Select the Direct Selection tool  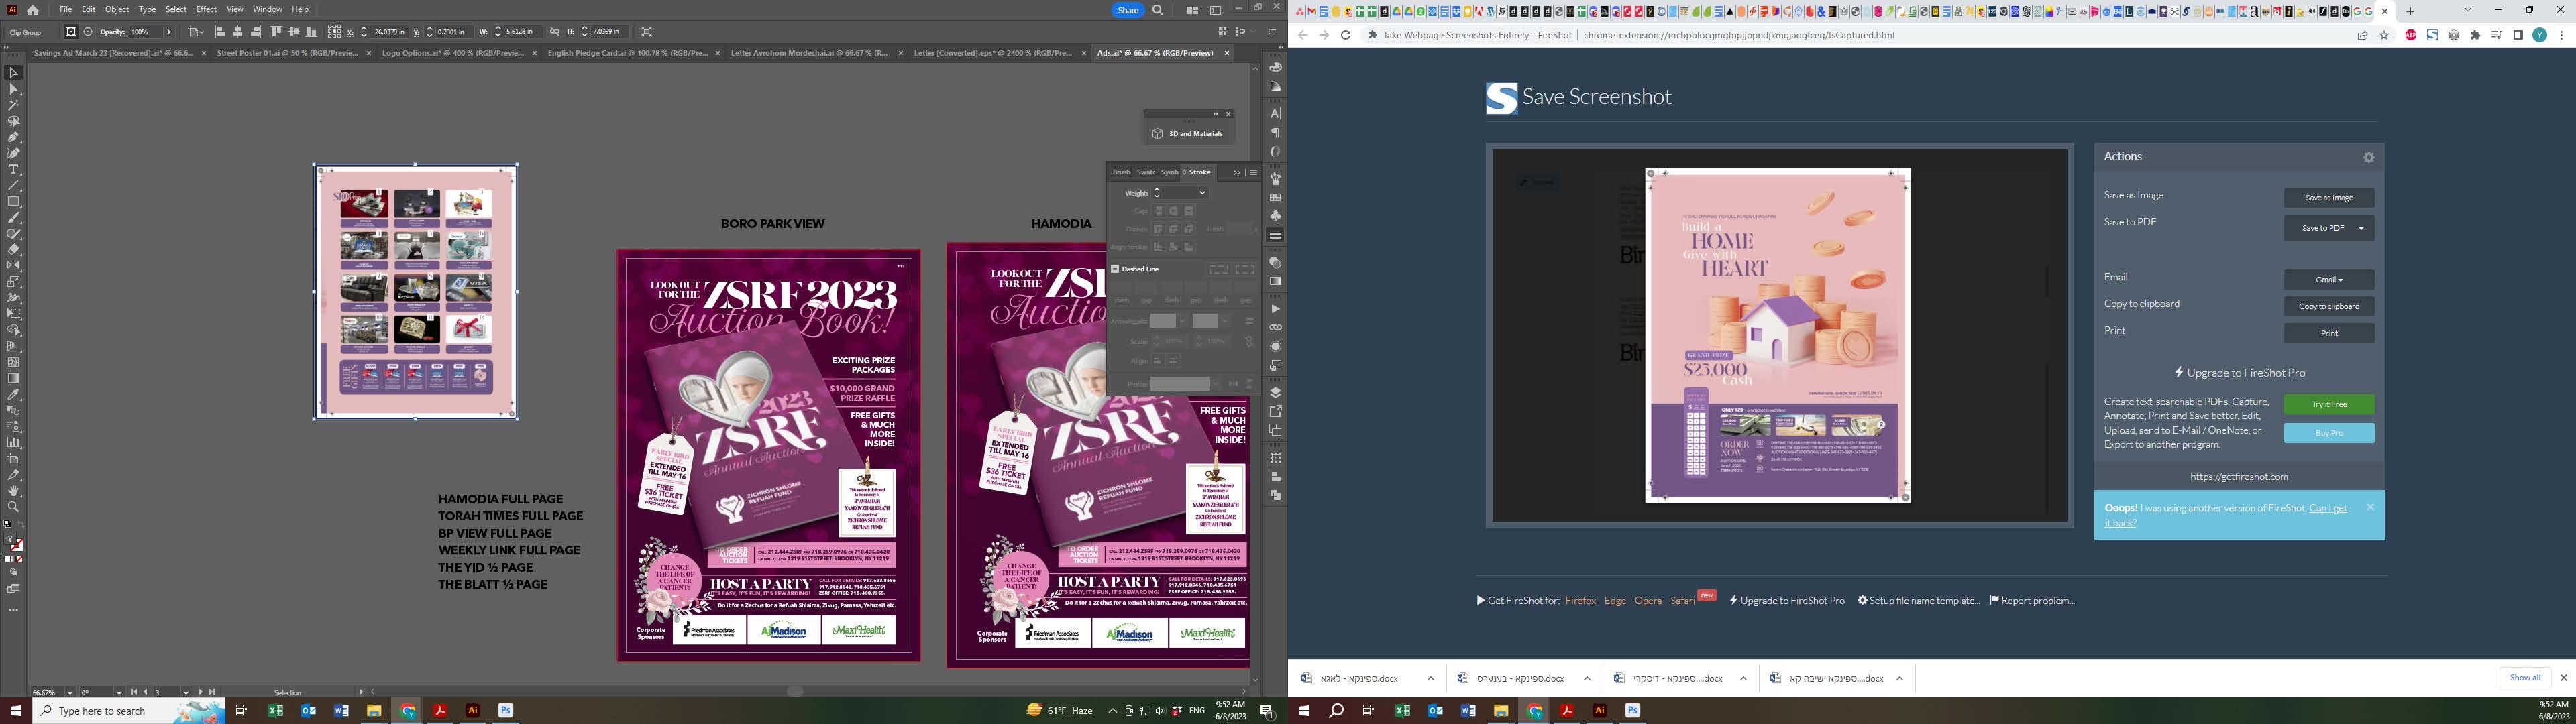click(14, 89)
